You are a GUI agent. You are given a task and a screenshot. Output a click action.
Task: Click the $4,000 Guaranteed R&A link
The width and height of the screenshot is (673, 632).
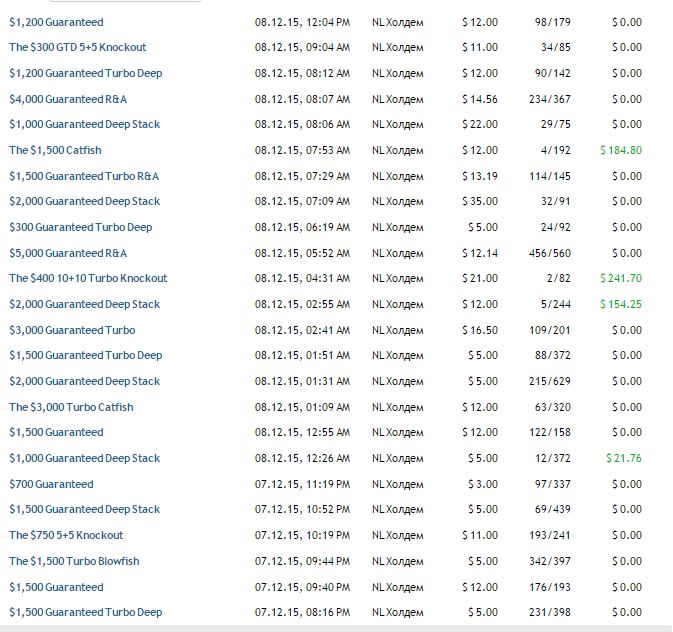click(x=68, y=99)
